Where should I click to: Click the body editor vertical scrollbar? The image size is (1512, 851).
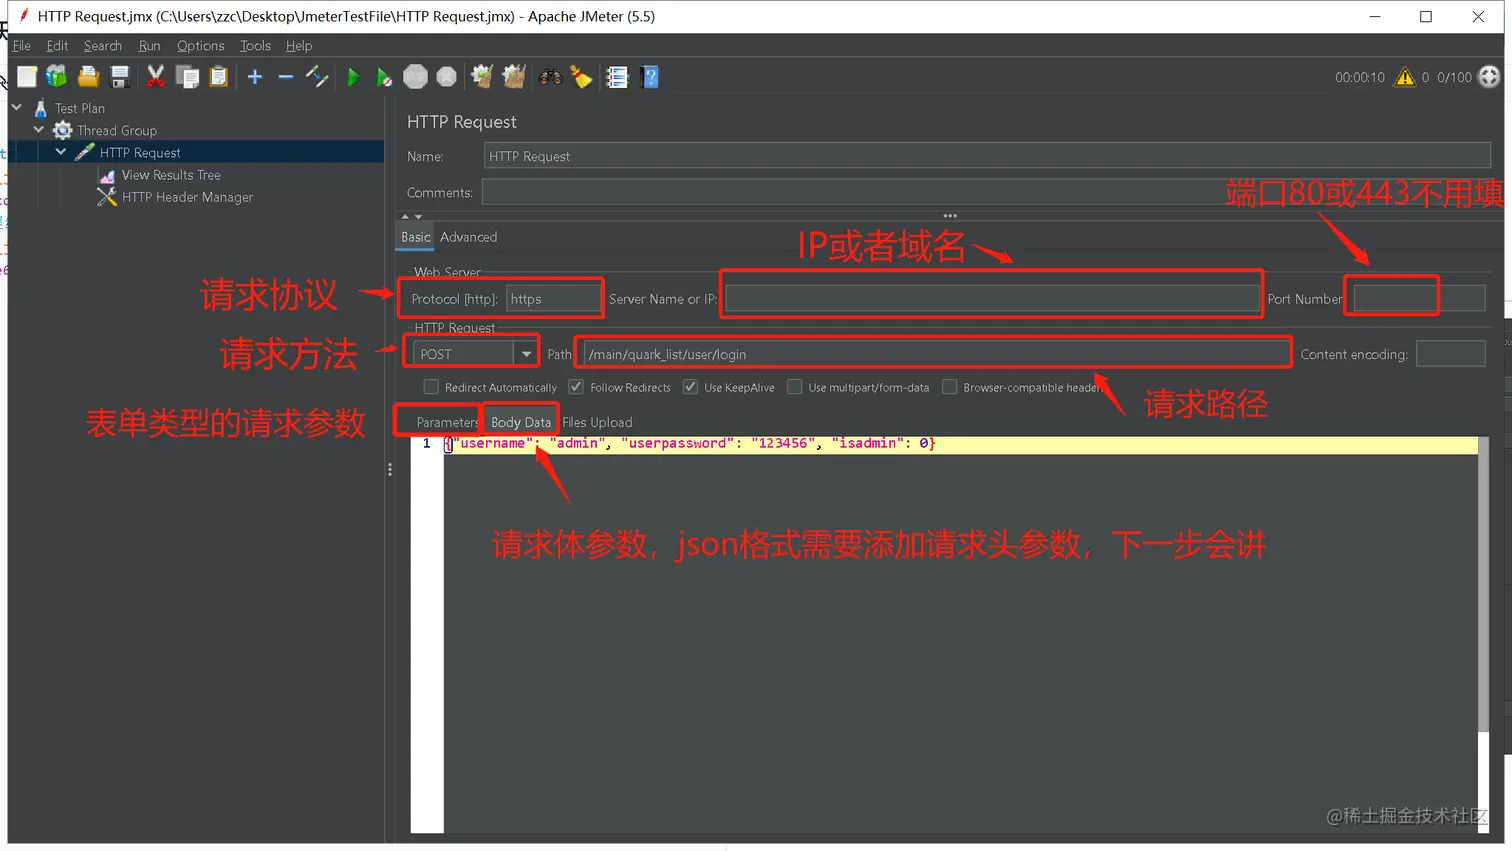click(x=1484, y=584)
